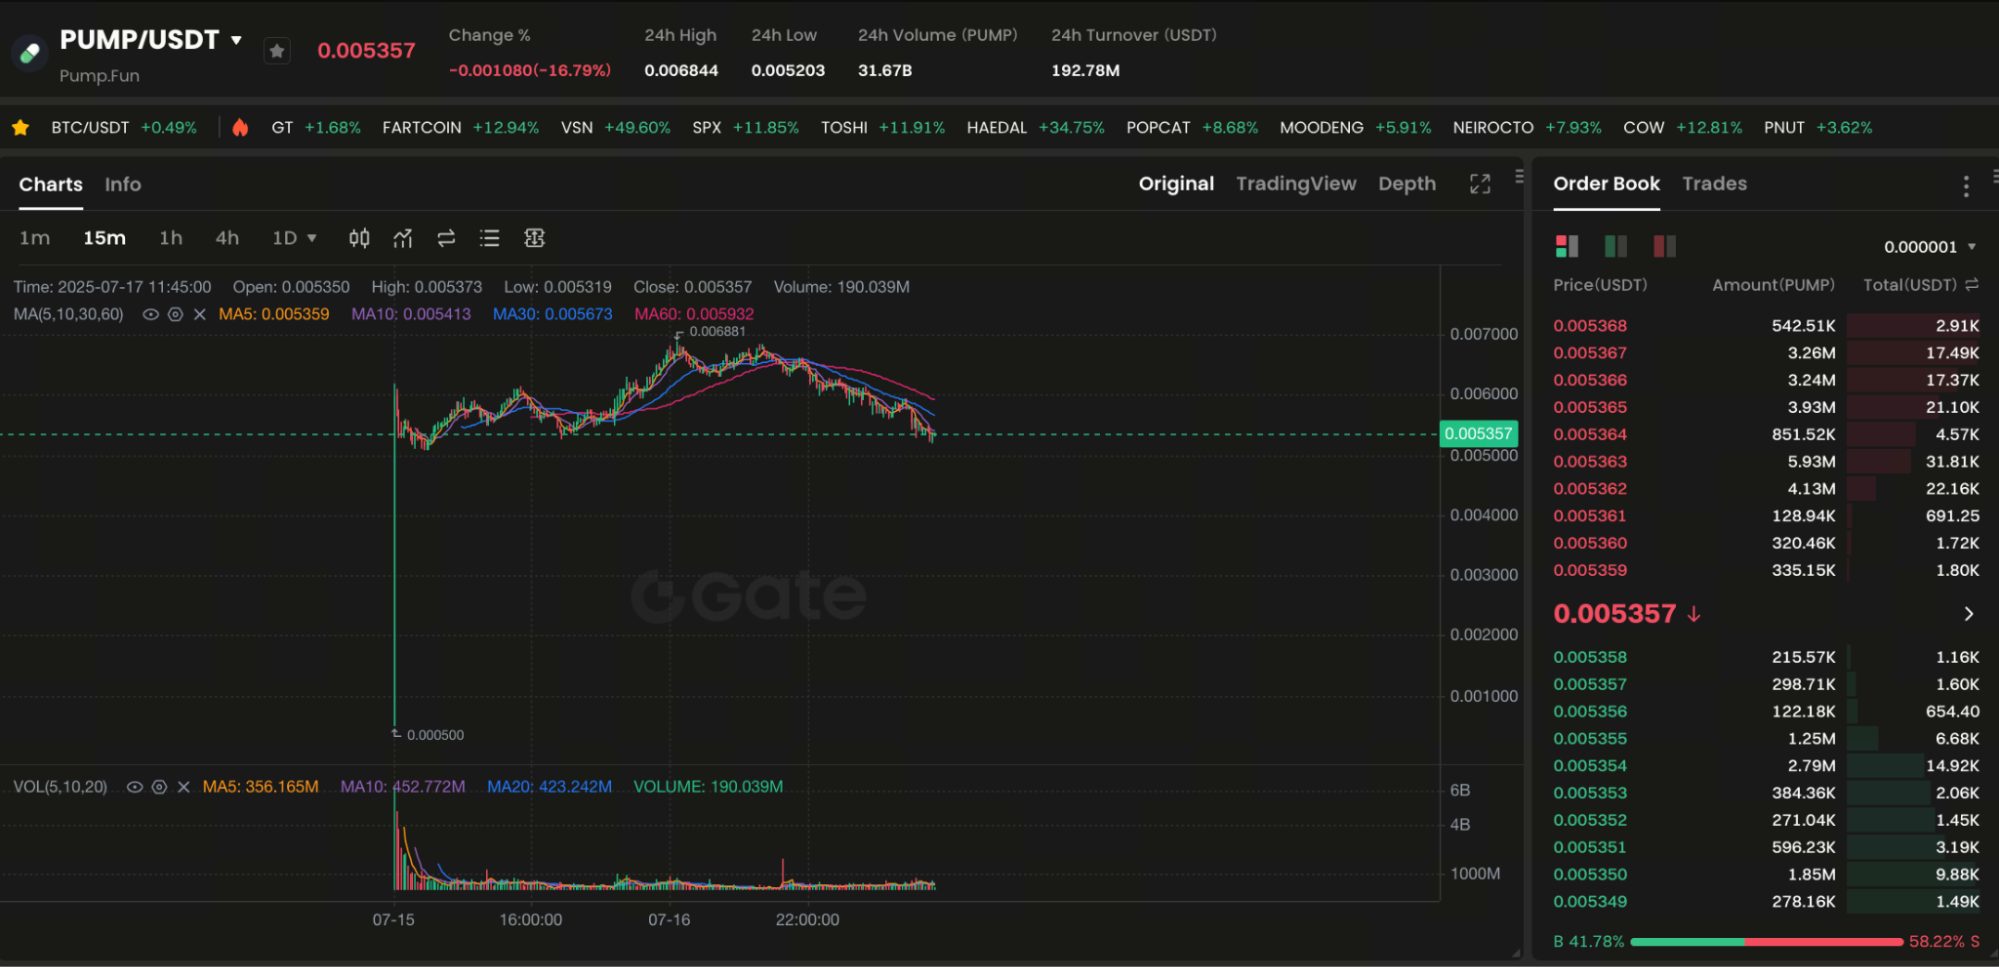Screen dimensions: 1999x968
Task: Open MA indicator settings gear
Action: (x=175, y=314)
